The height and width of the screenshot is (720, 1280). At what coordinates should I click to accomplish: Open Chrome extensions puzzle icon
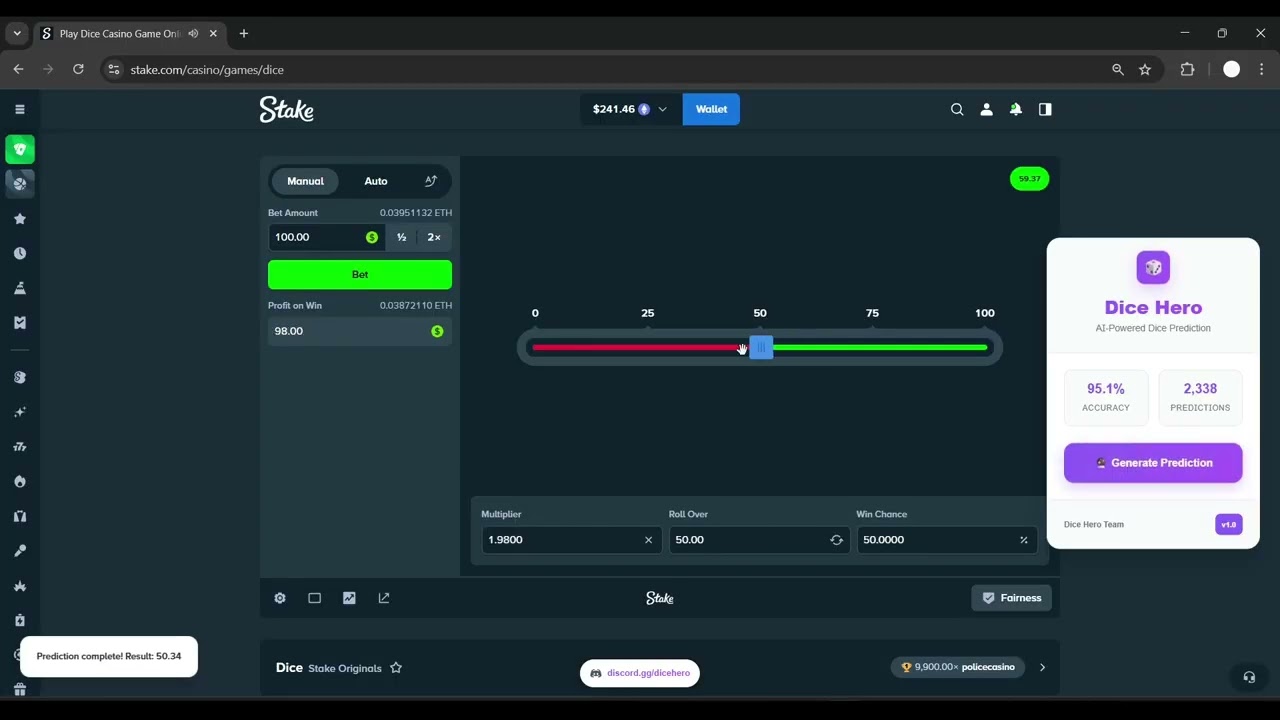(x=1188, y=70)
